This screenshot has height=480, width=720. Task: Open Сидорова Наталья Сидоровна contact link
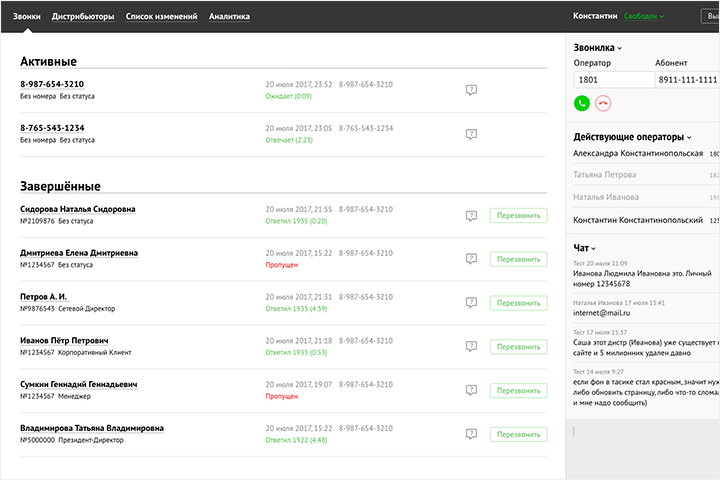[78, 209]
